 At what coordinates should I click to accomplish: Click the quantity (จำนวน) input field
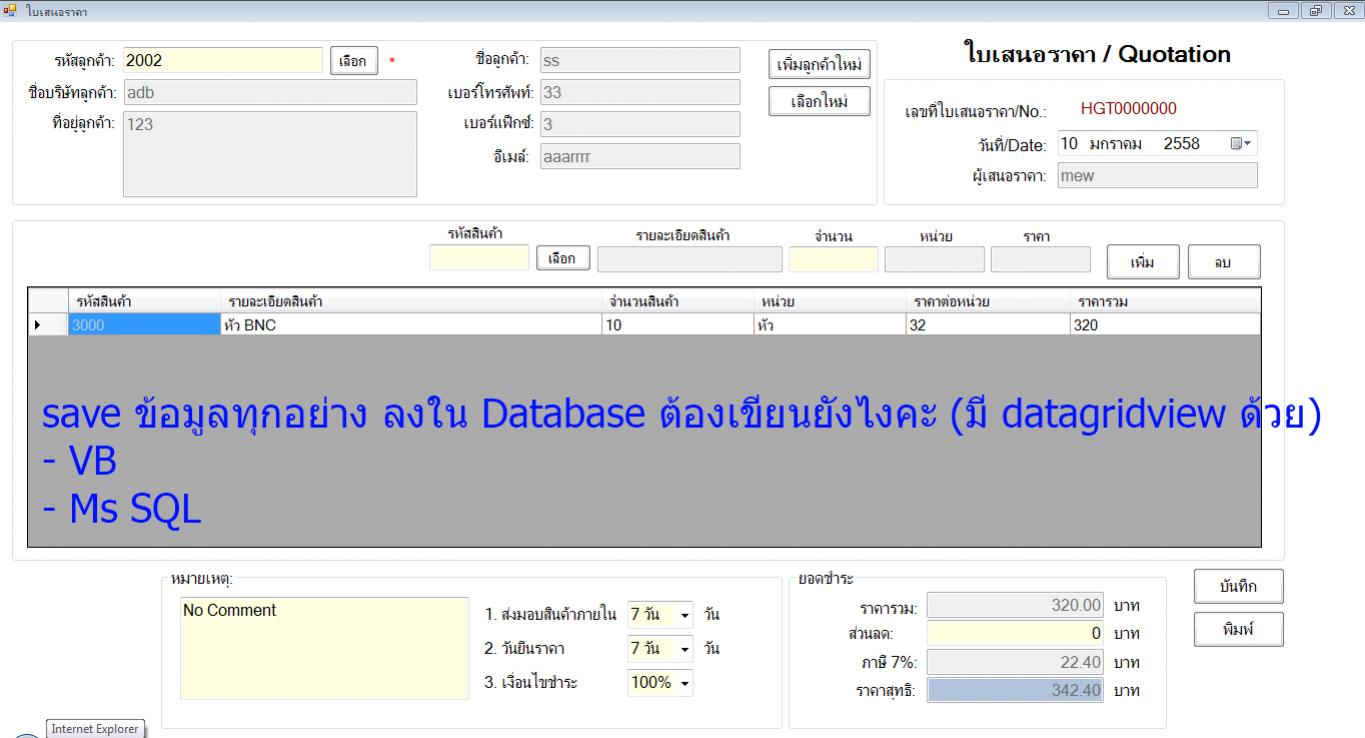[x=833, y=259]
